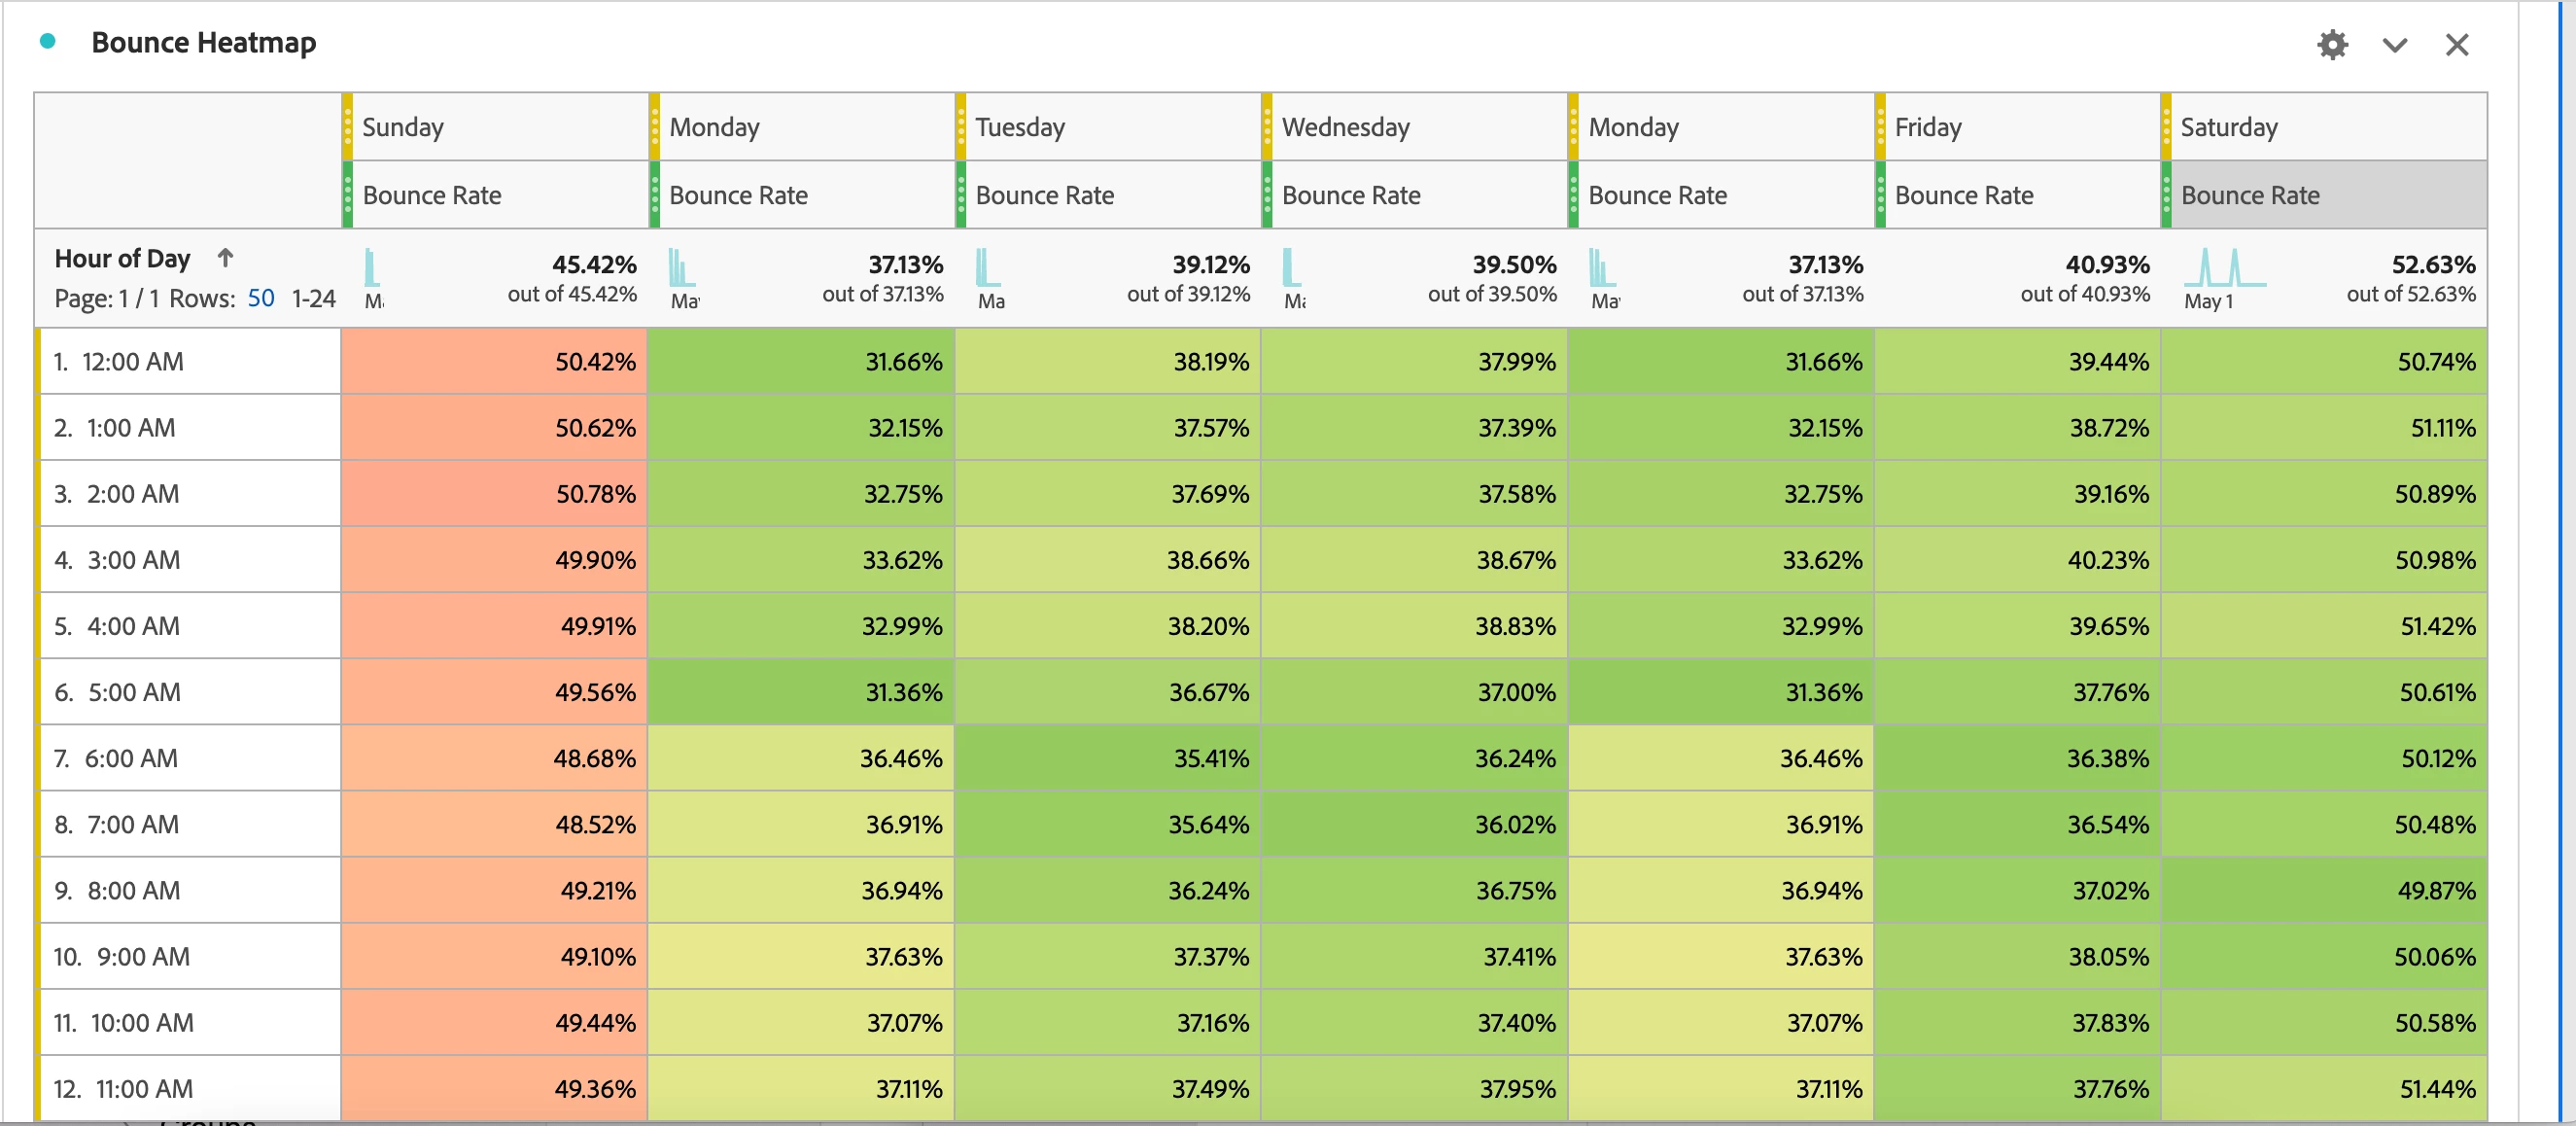Image resolution: width=2576 pixels, height=1126 pixels.
Task: Select the 5:00 AM row label
Action: 134,692
